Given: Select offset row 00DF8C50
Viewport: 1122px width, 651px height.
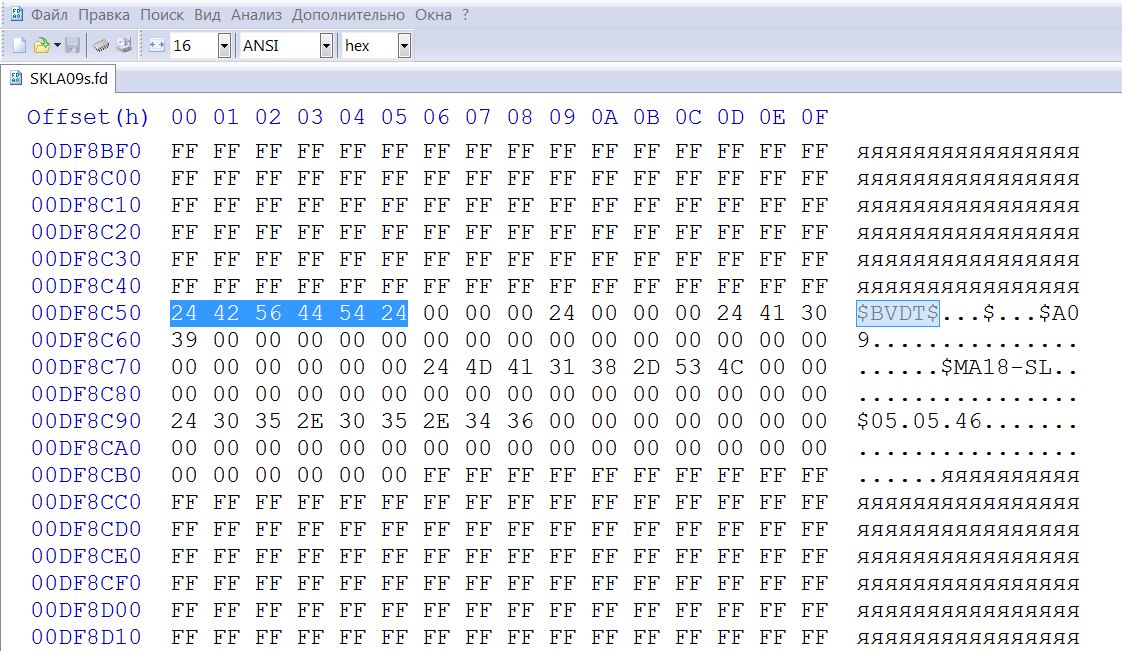Looking at the screenshot, I should [86, 313].
